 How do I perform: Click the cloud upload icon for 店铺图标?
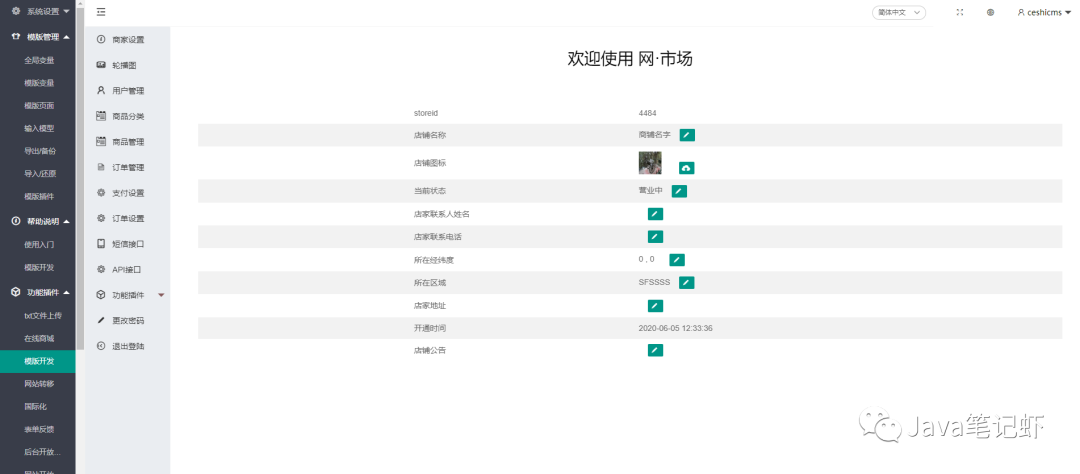coord(687,168)
